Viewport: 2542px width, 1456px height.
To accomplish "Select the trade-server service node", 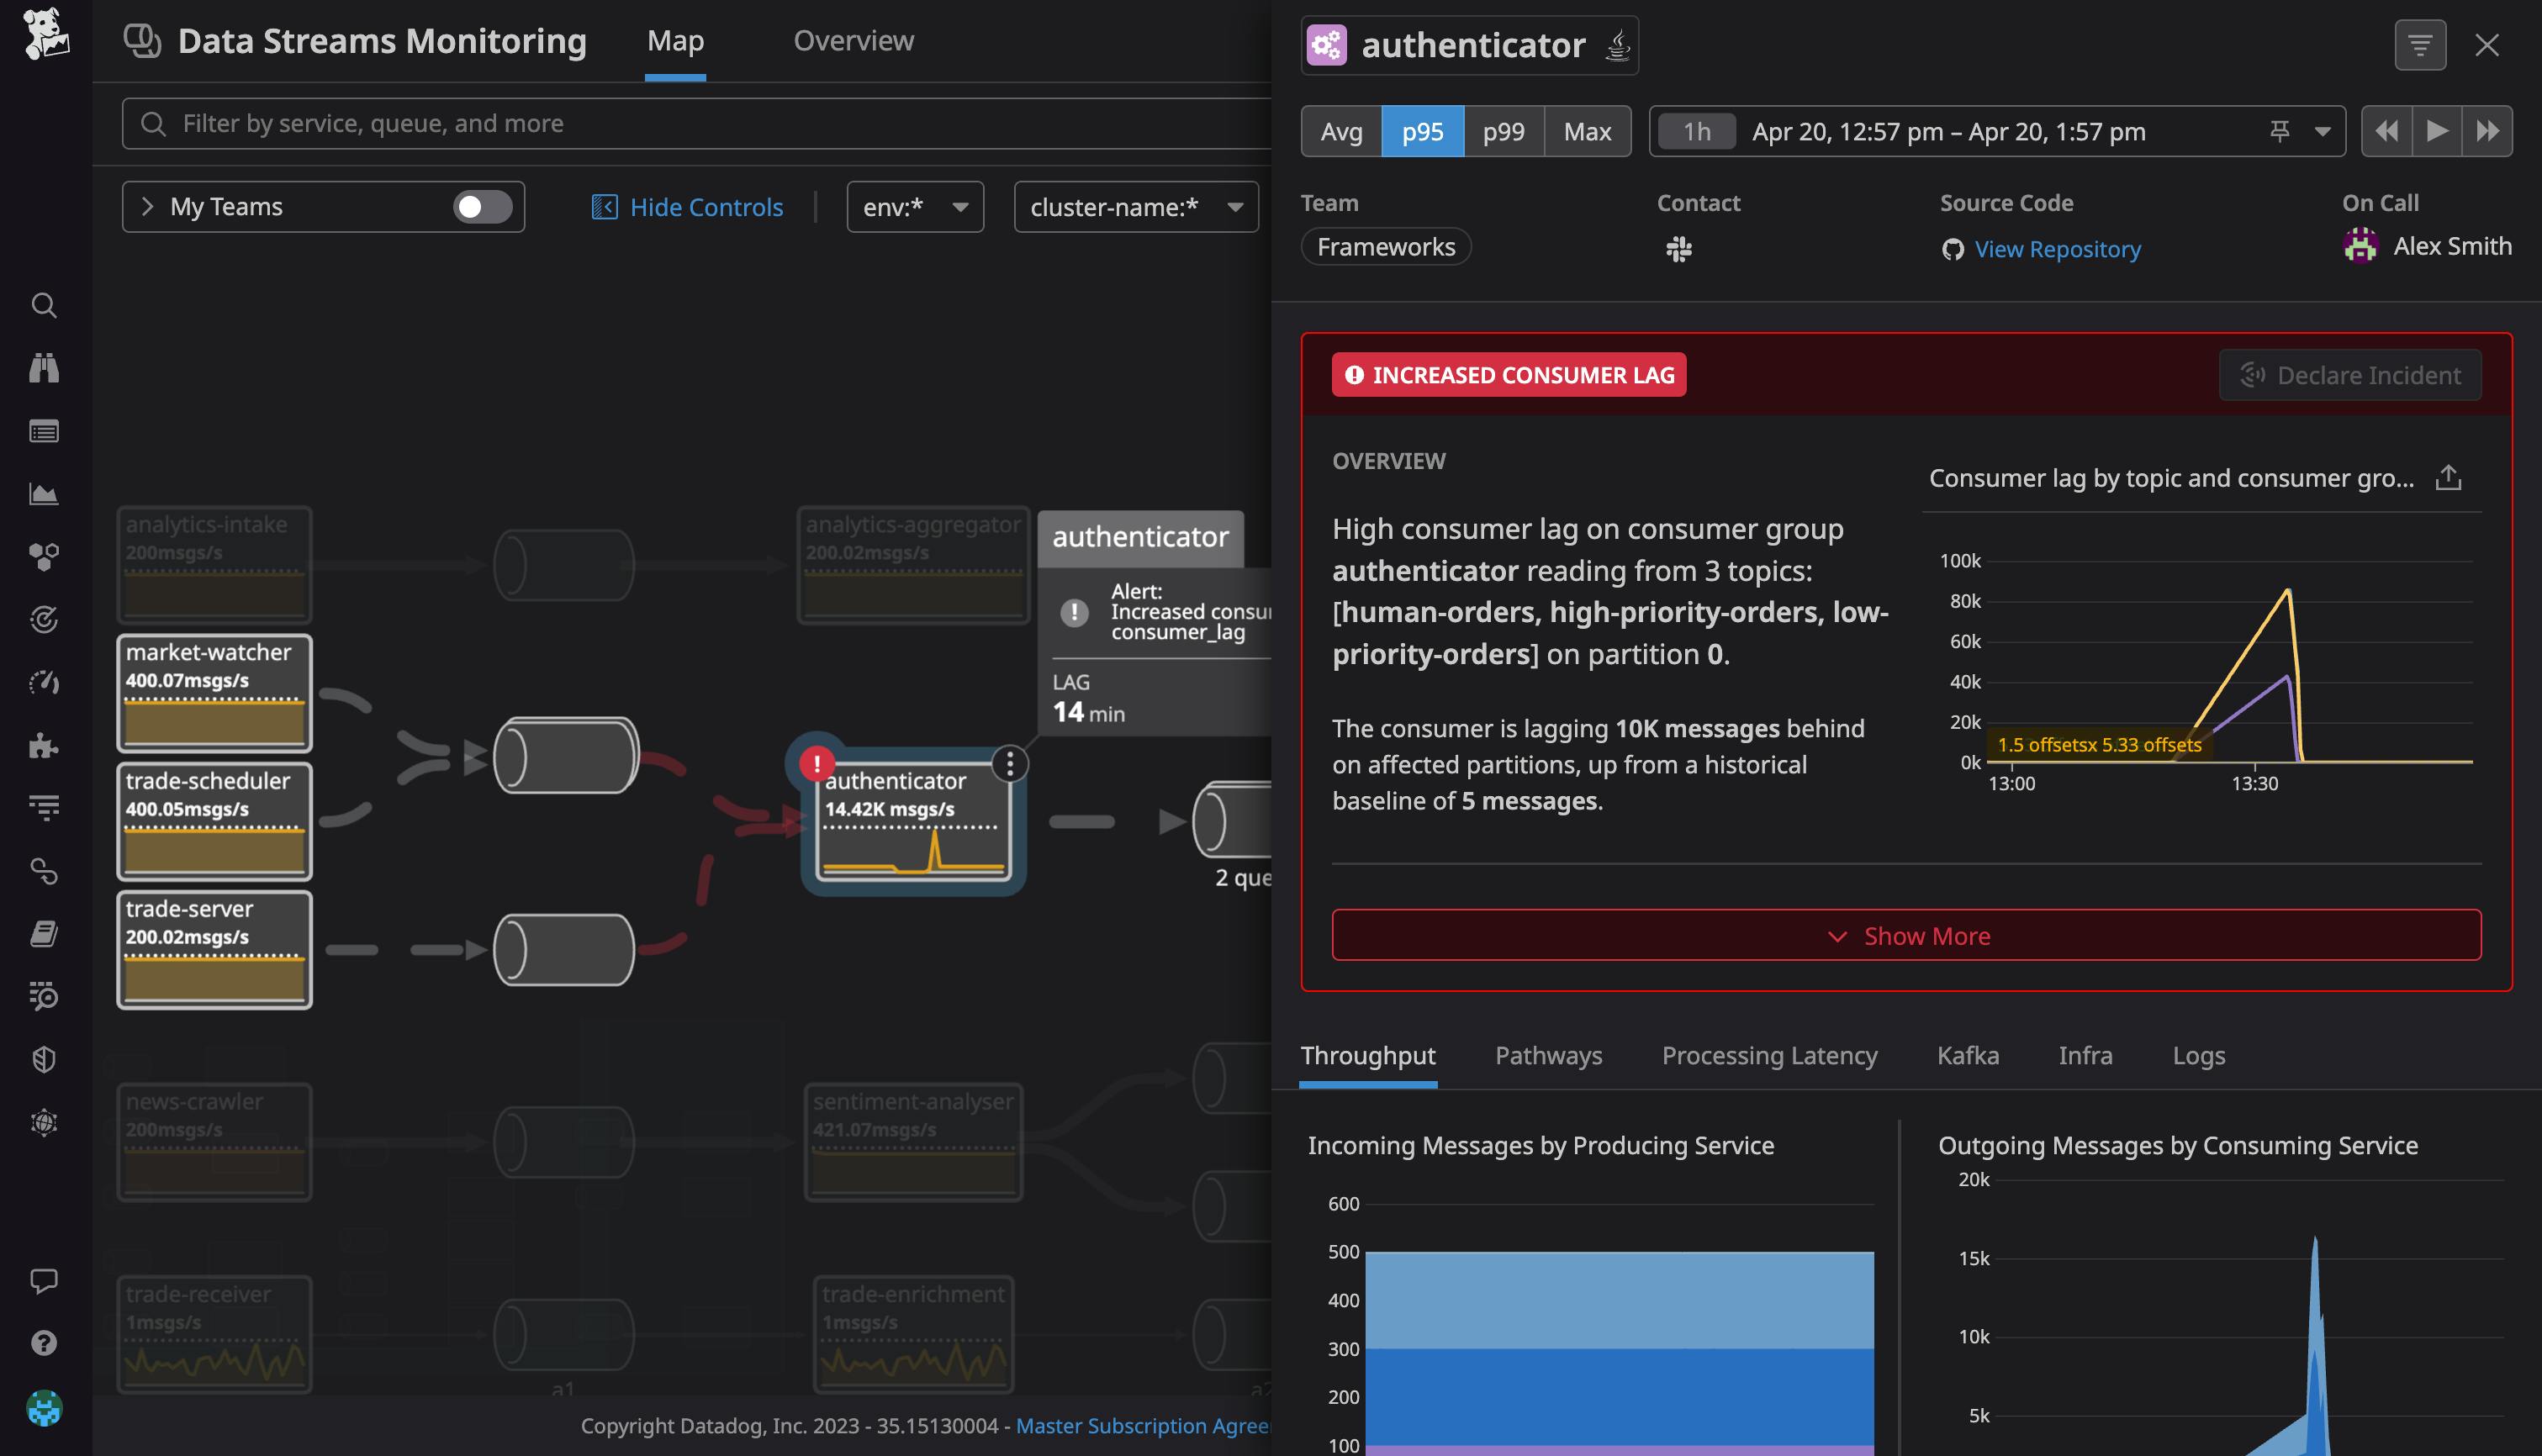I will (x=214, y=949).
